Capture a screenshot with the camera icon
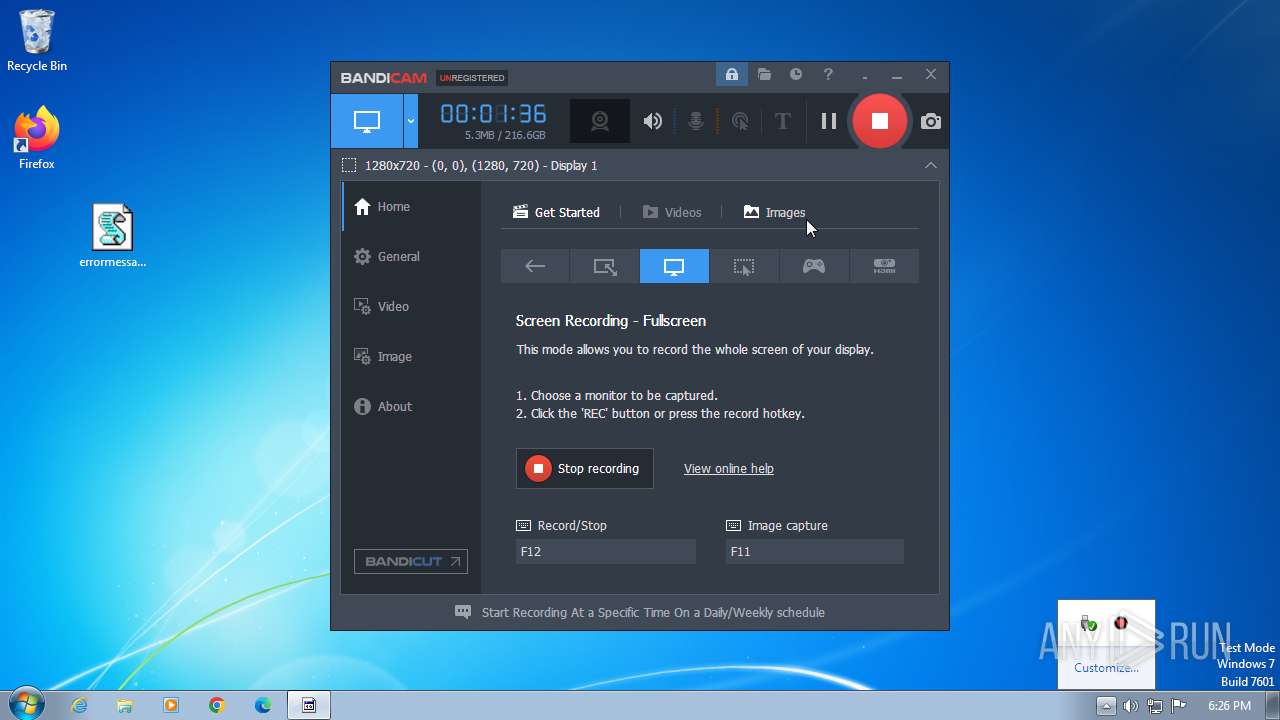Image resolution: width=1280 pixels, height=720 pixels. pos(931,121)
